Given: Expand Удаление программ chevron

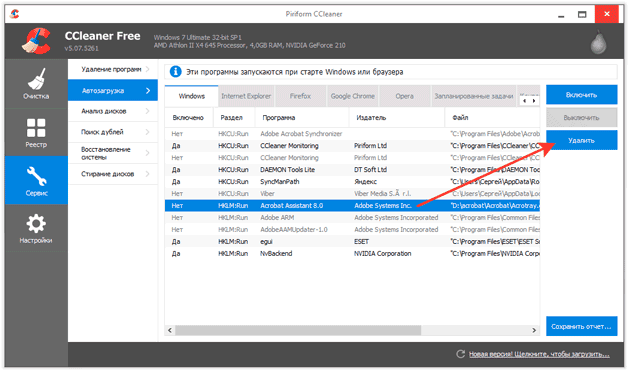Looking at the screenshot, I should [147, 69].
